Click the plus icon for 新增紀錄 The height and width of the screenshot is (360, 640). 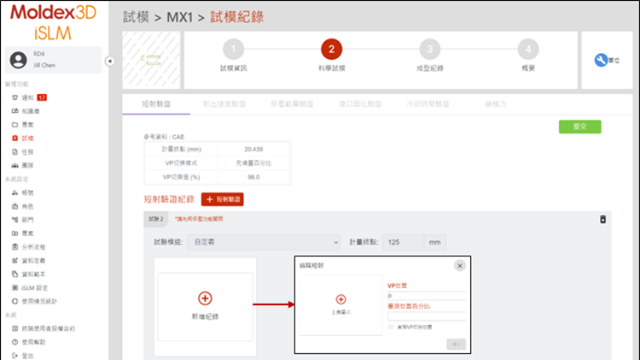tap(205, 298)
